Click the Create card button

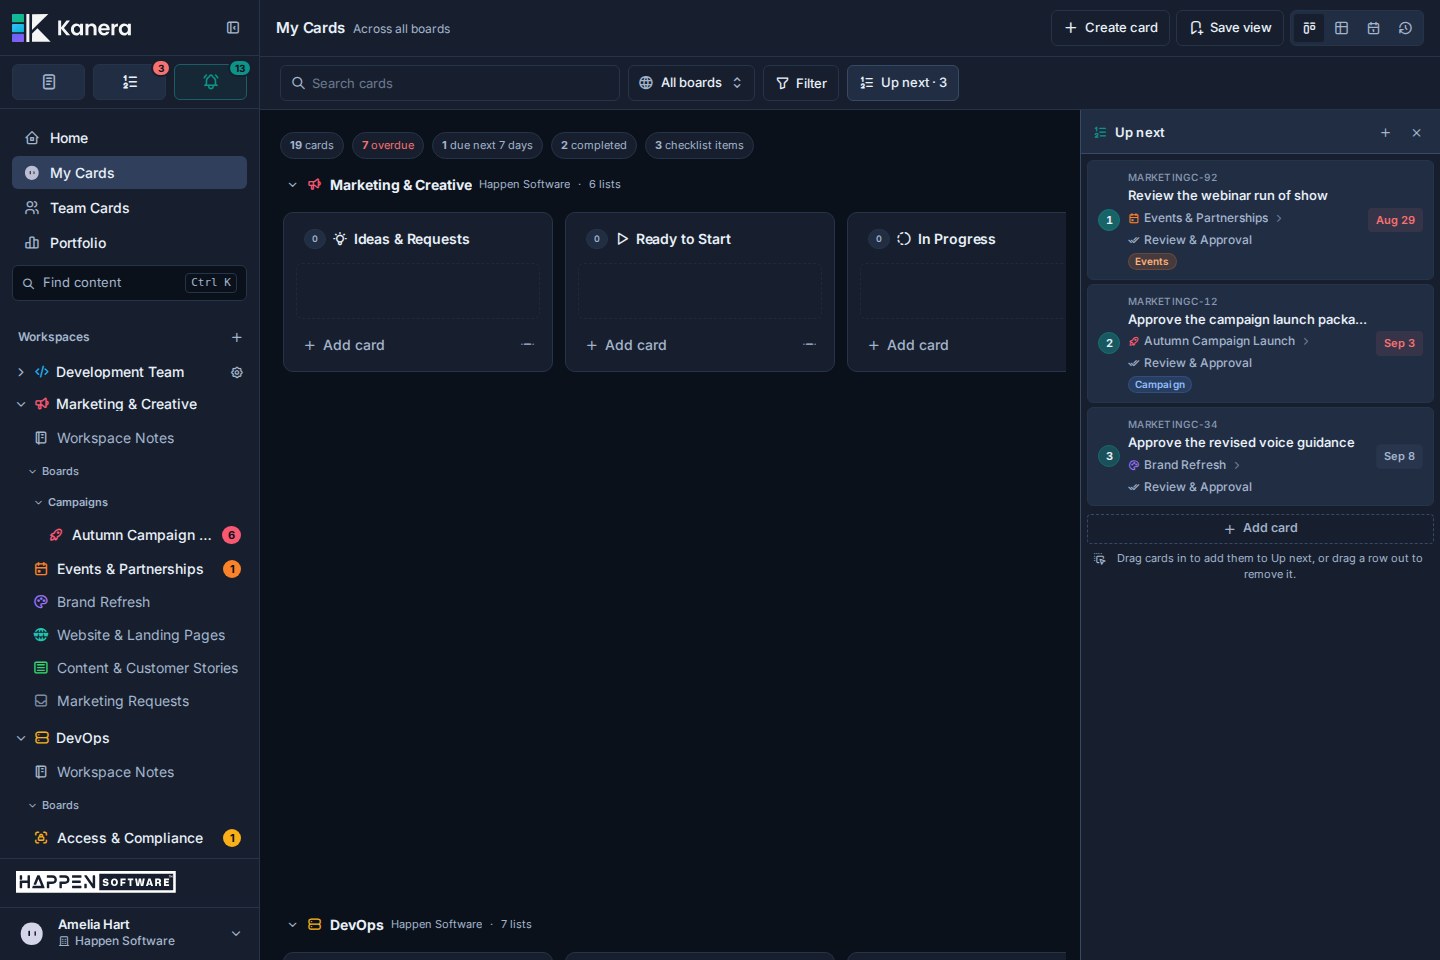tap(1111, 28)
